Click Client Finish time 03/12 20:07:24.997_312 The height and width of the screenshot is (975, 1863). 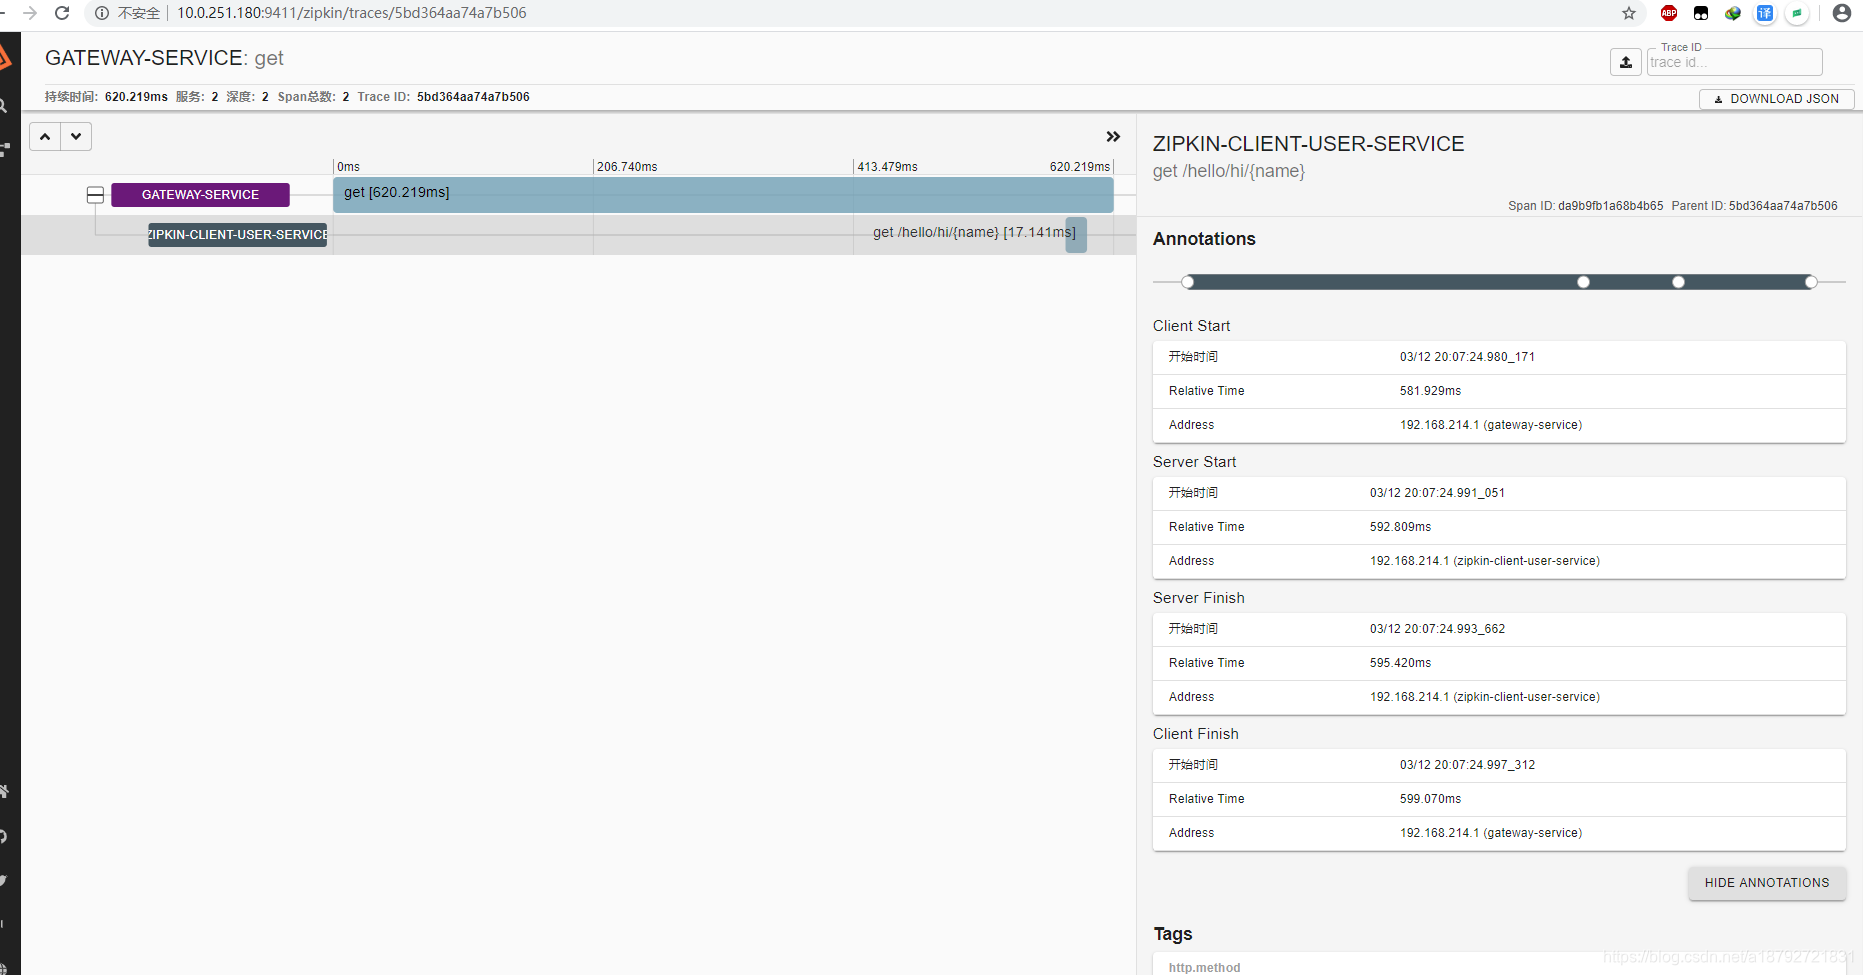1467,765
